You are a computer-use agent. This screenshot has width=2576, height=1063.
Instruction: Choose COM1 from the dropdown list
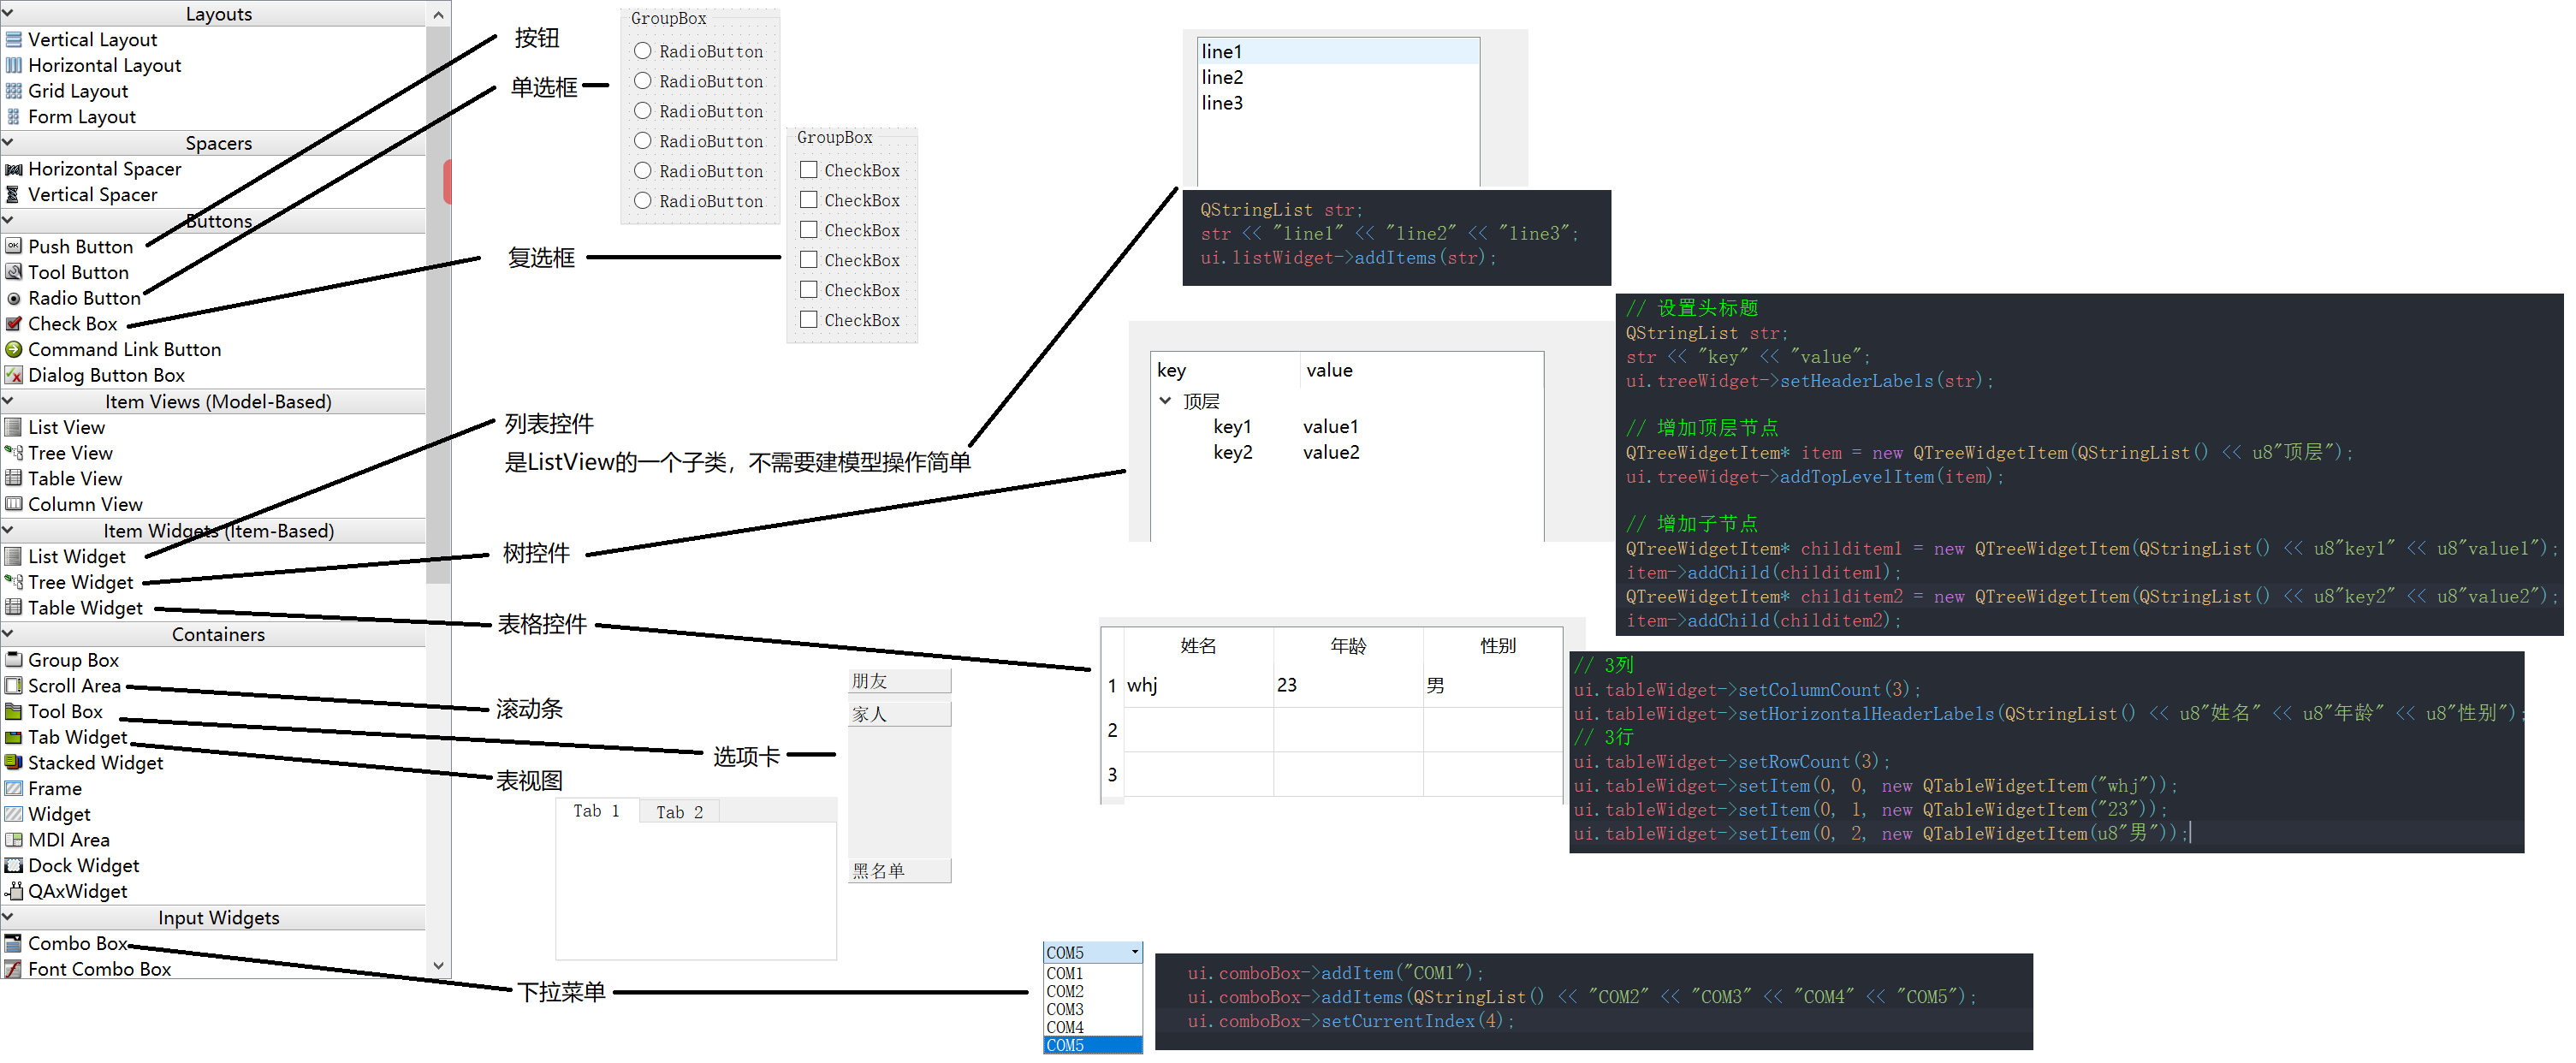coord(1093,974)
